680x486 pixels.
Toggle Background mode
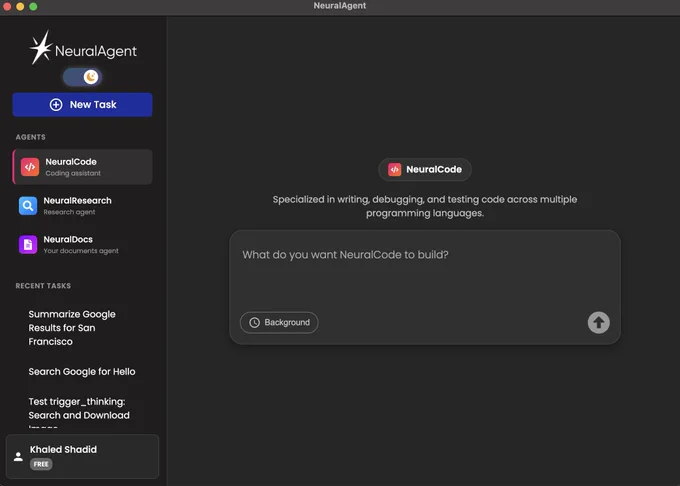coord(279,323)
